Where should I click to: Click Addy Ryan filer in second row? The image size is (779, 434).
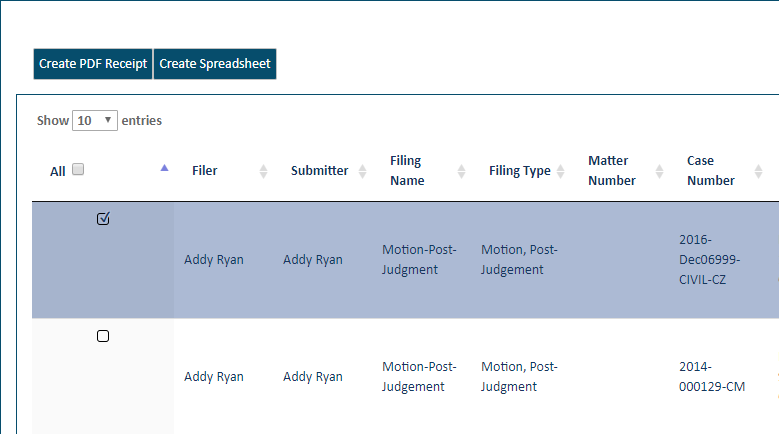click(x=214, y=377)
